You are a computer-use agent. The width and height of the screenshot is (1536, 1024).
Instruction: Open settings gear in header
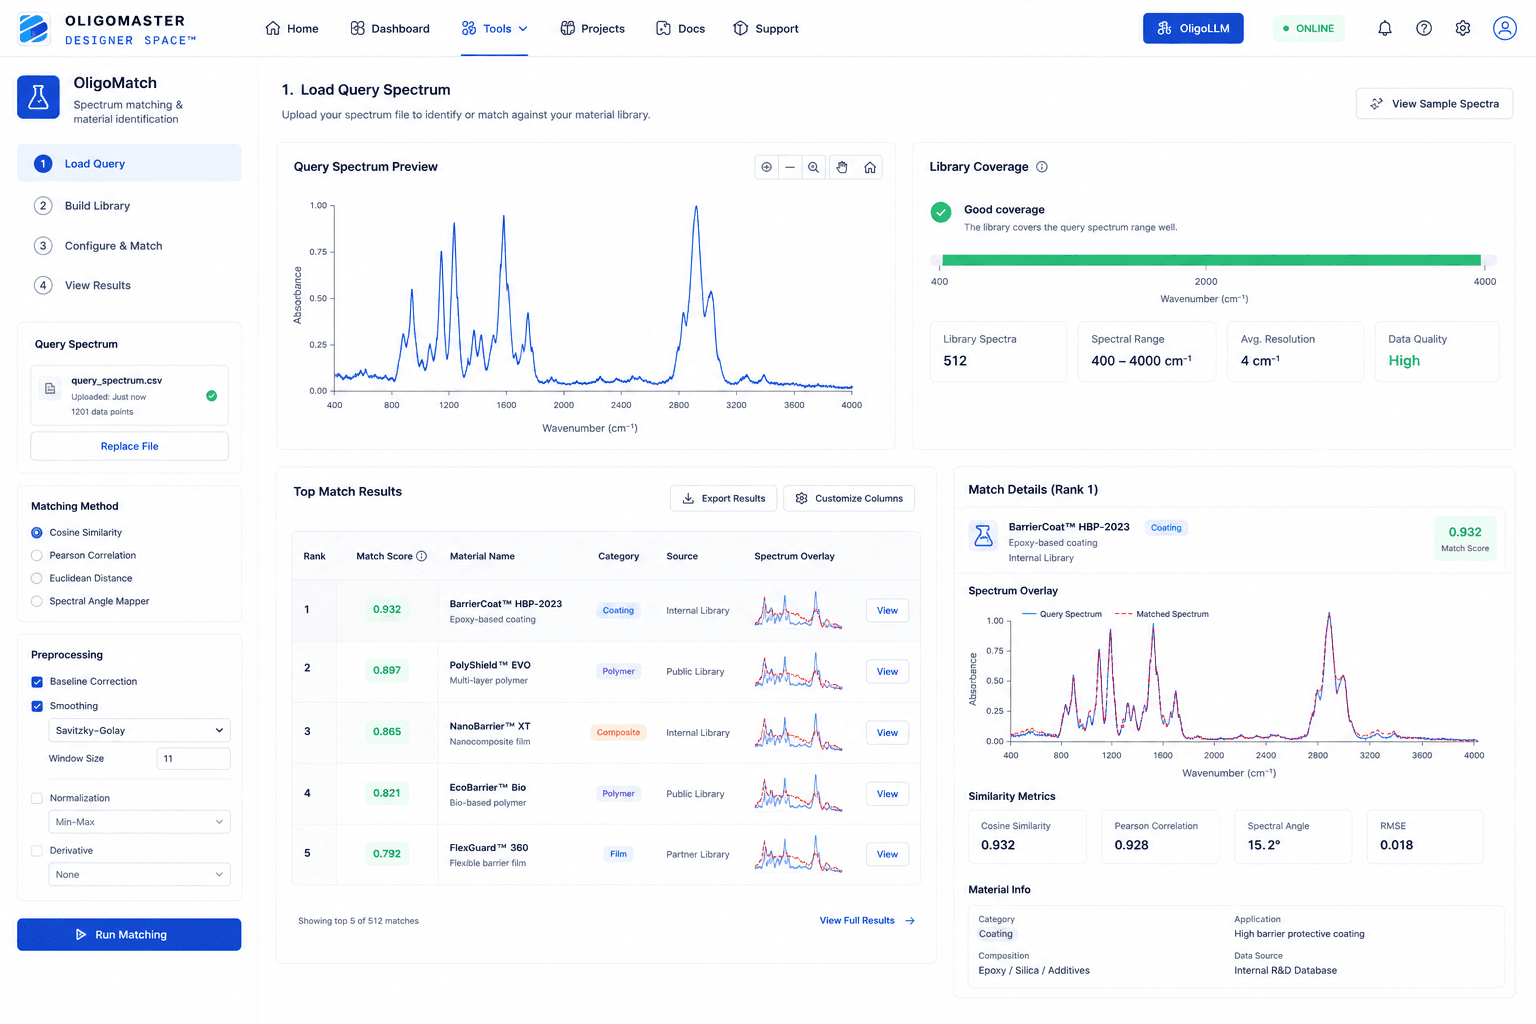tap(1463, 29)
